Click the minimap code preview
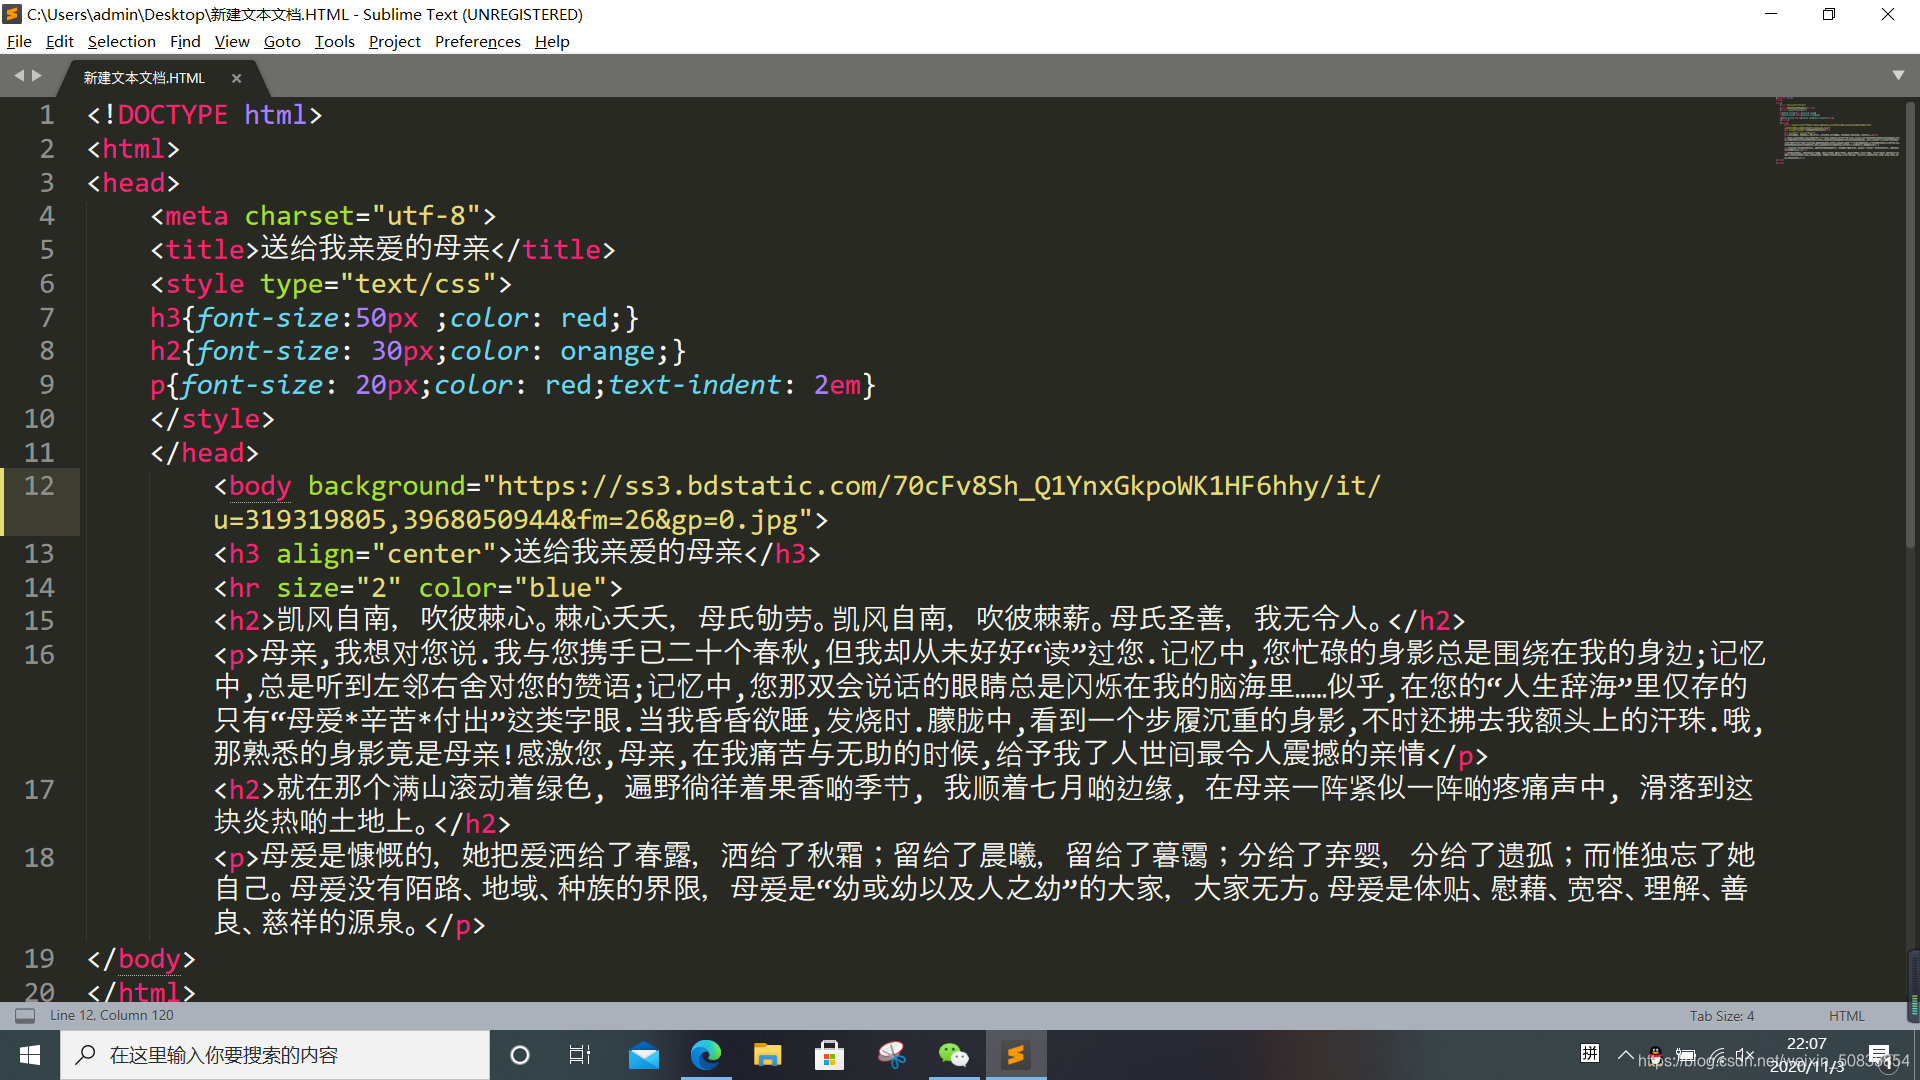 pyautogui.click(x=1840, y=131)
